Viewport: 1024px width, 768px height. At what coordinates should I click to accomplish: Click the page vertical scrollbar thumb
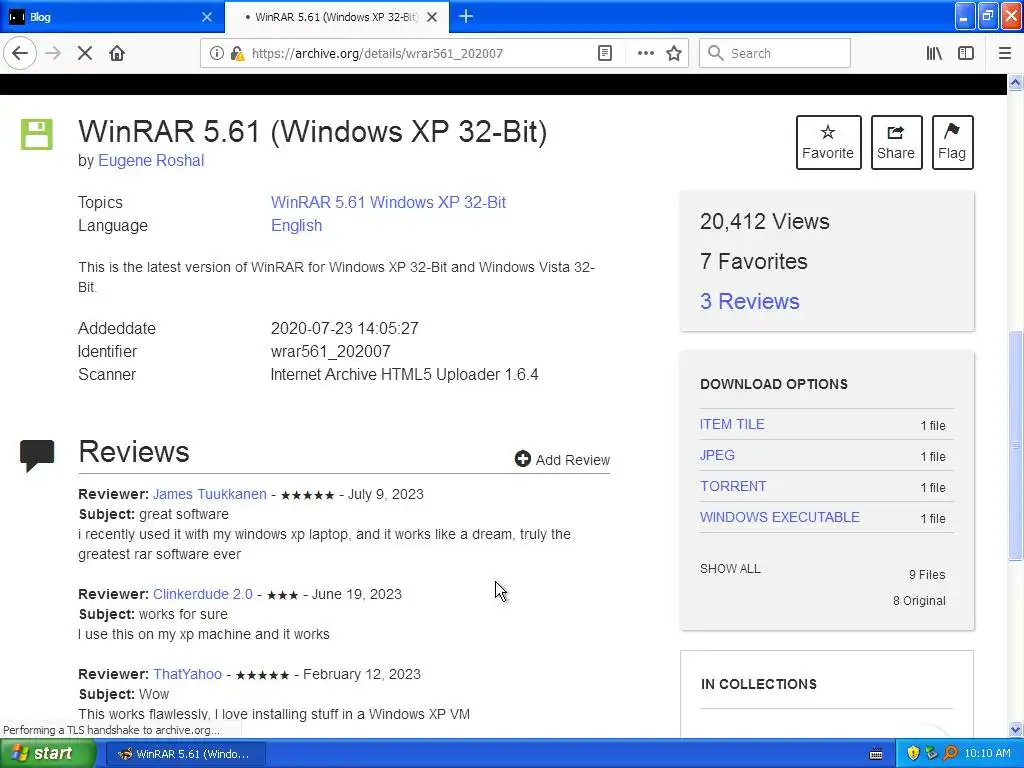coord(1015,445)
